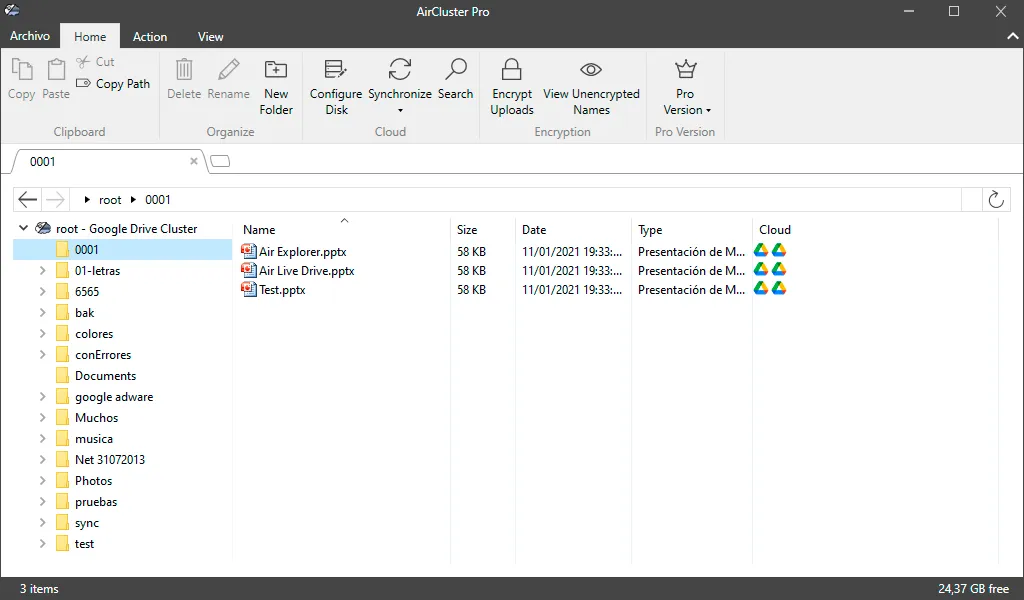1024x600 pixels.
Task: Go back with the left arrow
Action: 27,199
